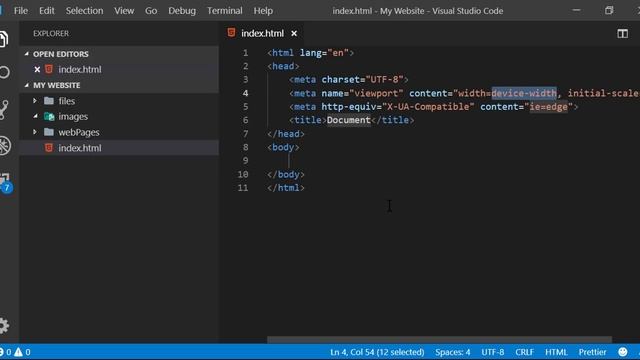Minimize the VS Code window
The width and height of the screenshot is (640, 360).
click(576, 11)
